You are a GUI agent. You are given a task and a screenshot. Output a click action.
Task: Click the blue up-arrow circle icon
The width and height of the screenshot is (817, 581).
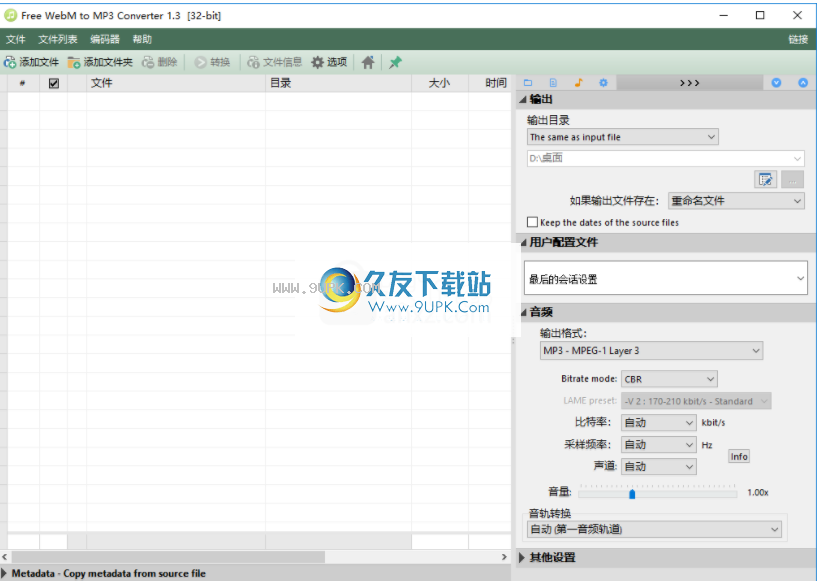pos(803,83)
